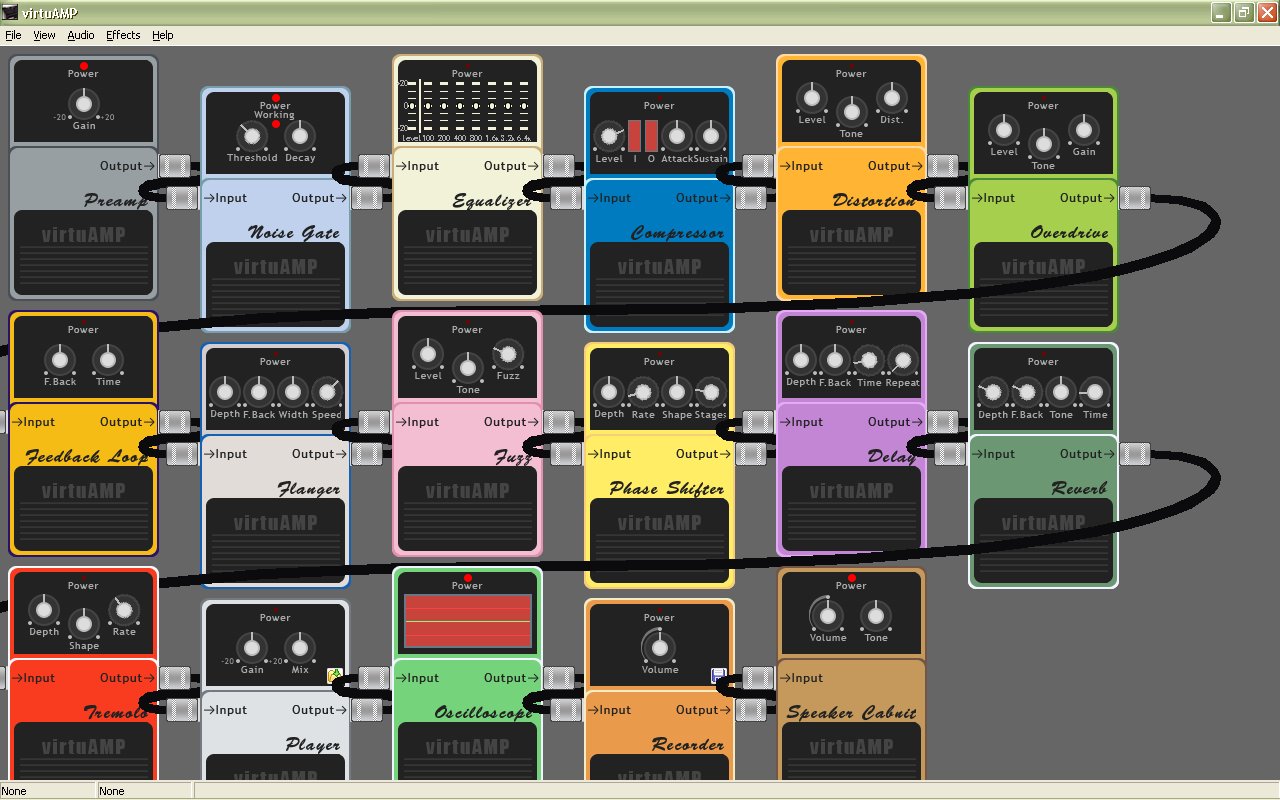1280x800 pixels.
Task: Click the Oscilloscope red waveform display
Action: [467, 621]
